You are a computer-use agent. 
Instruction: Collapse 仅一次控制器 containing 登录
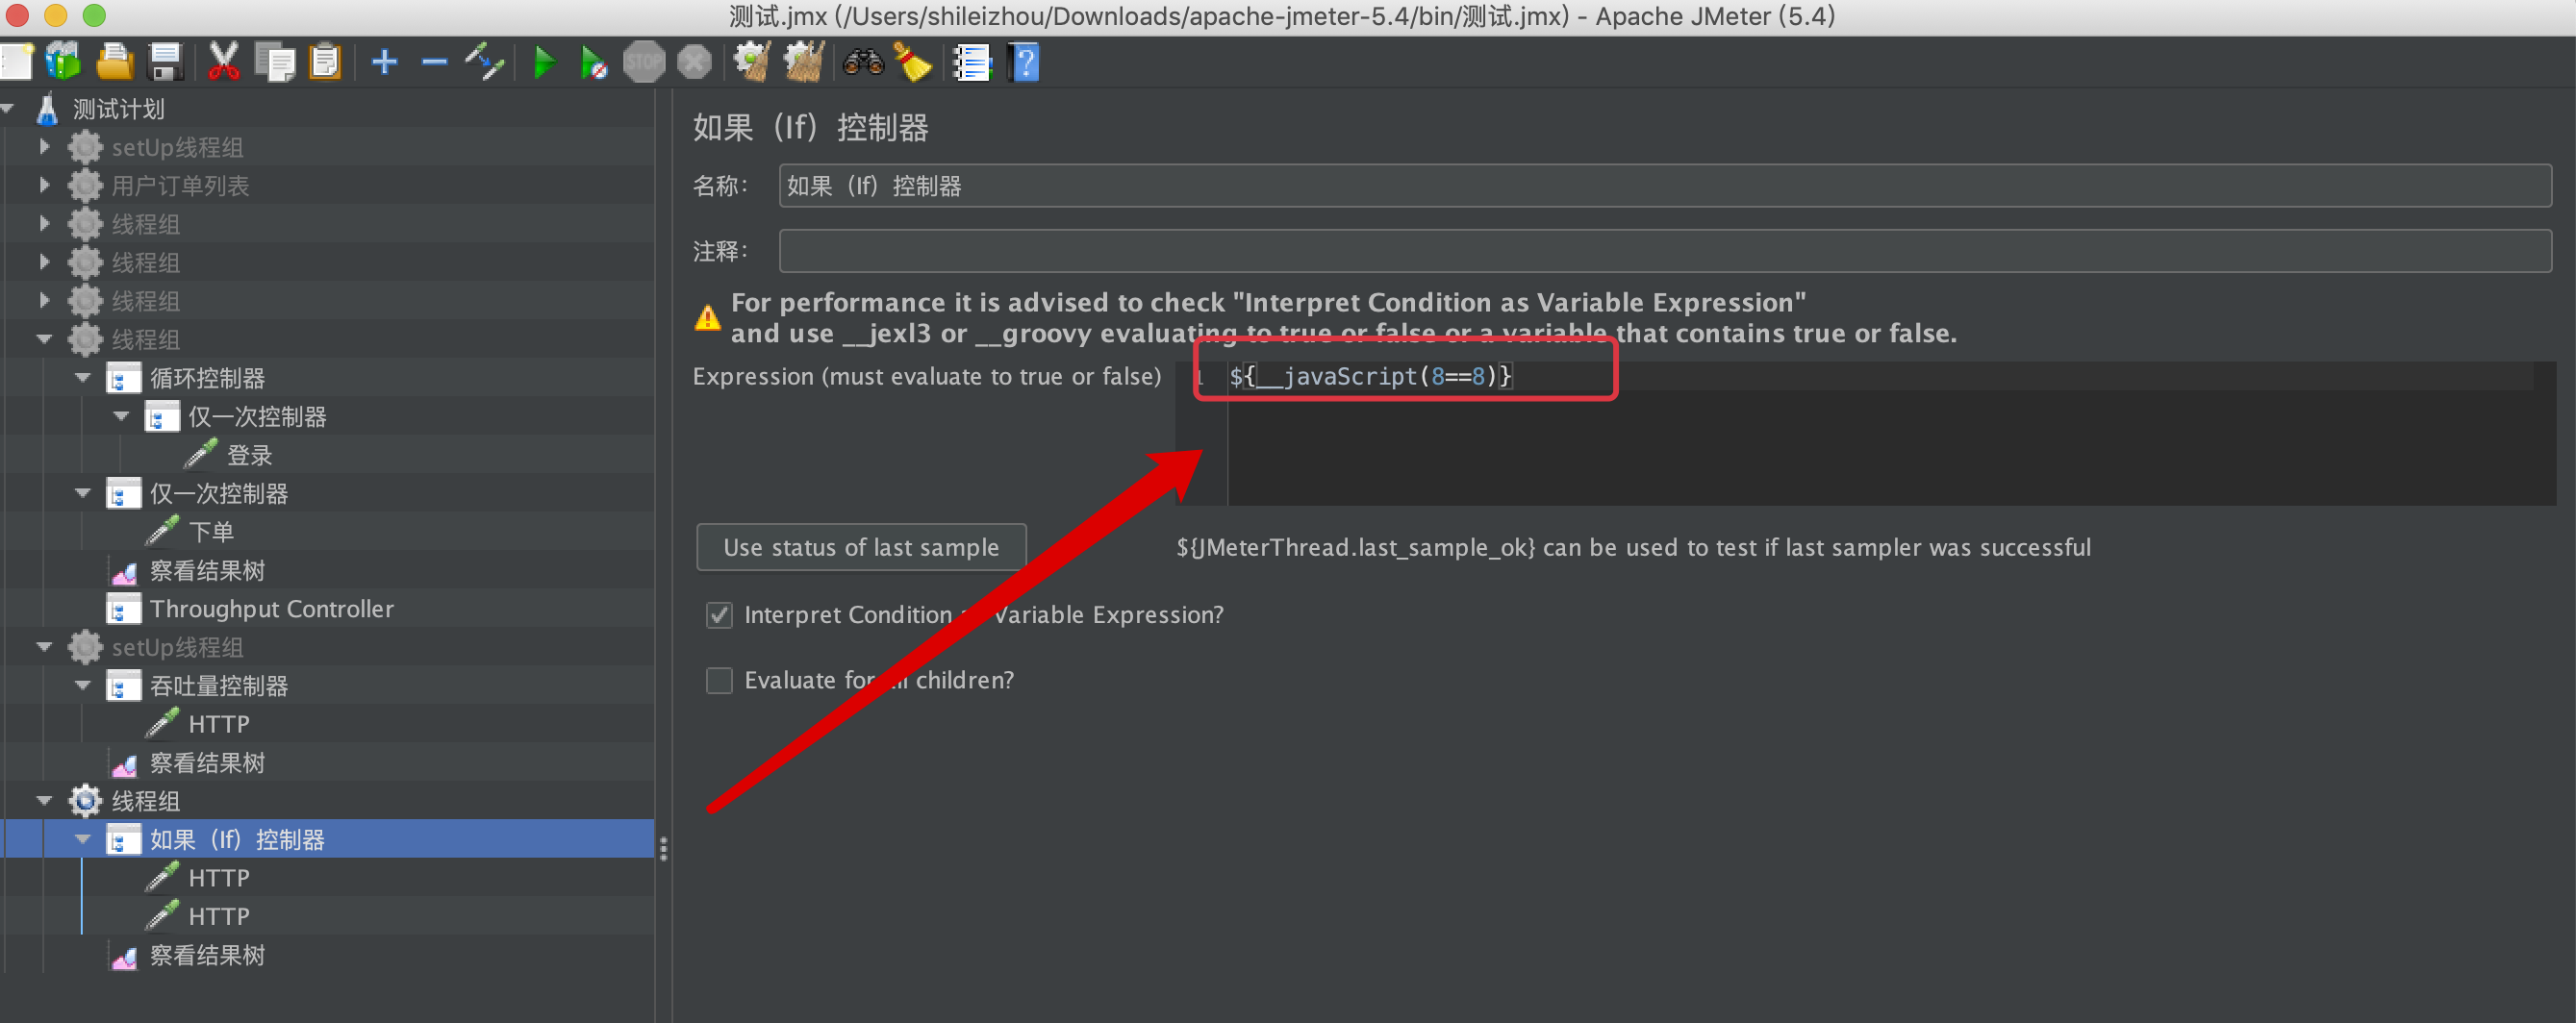121,416
